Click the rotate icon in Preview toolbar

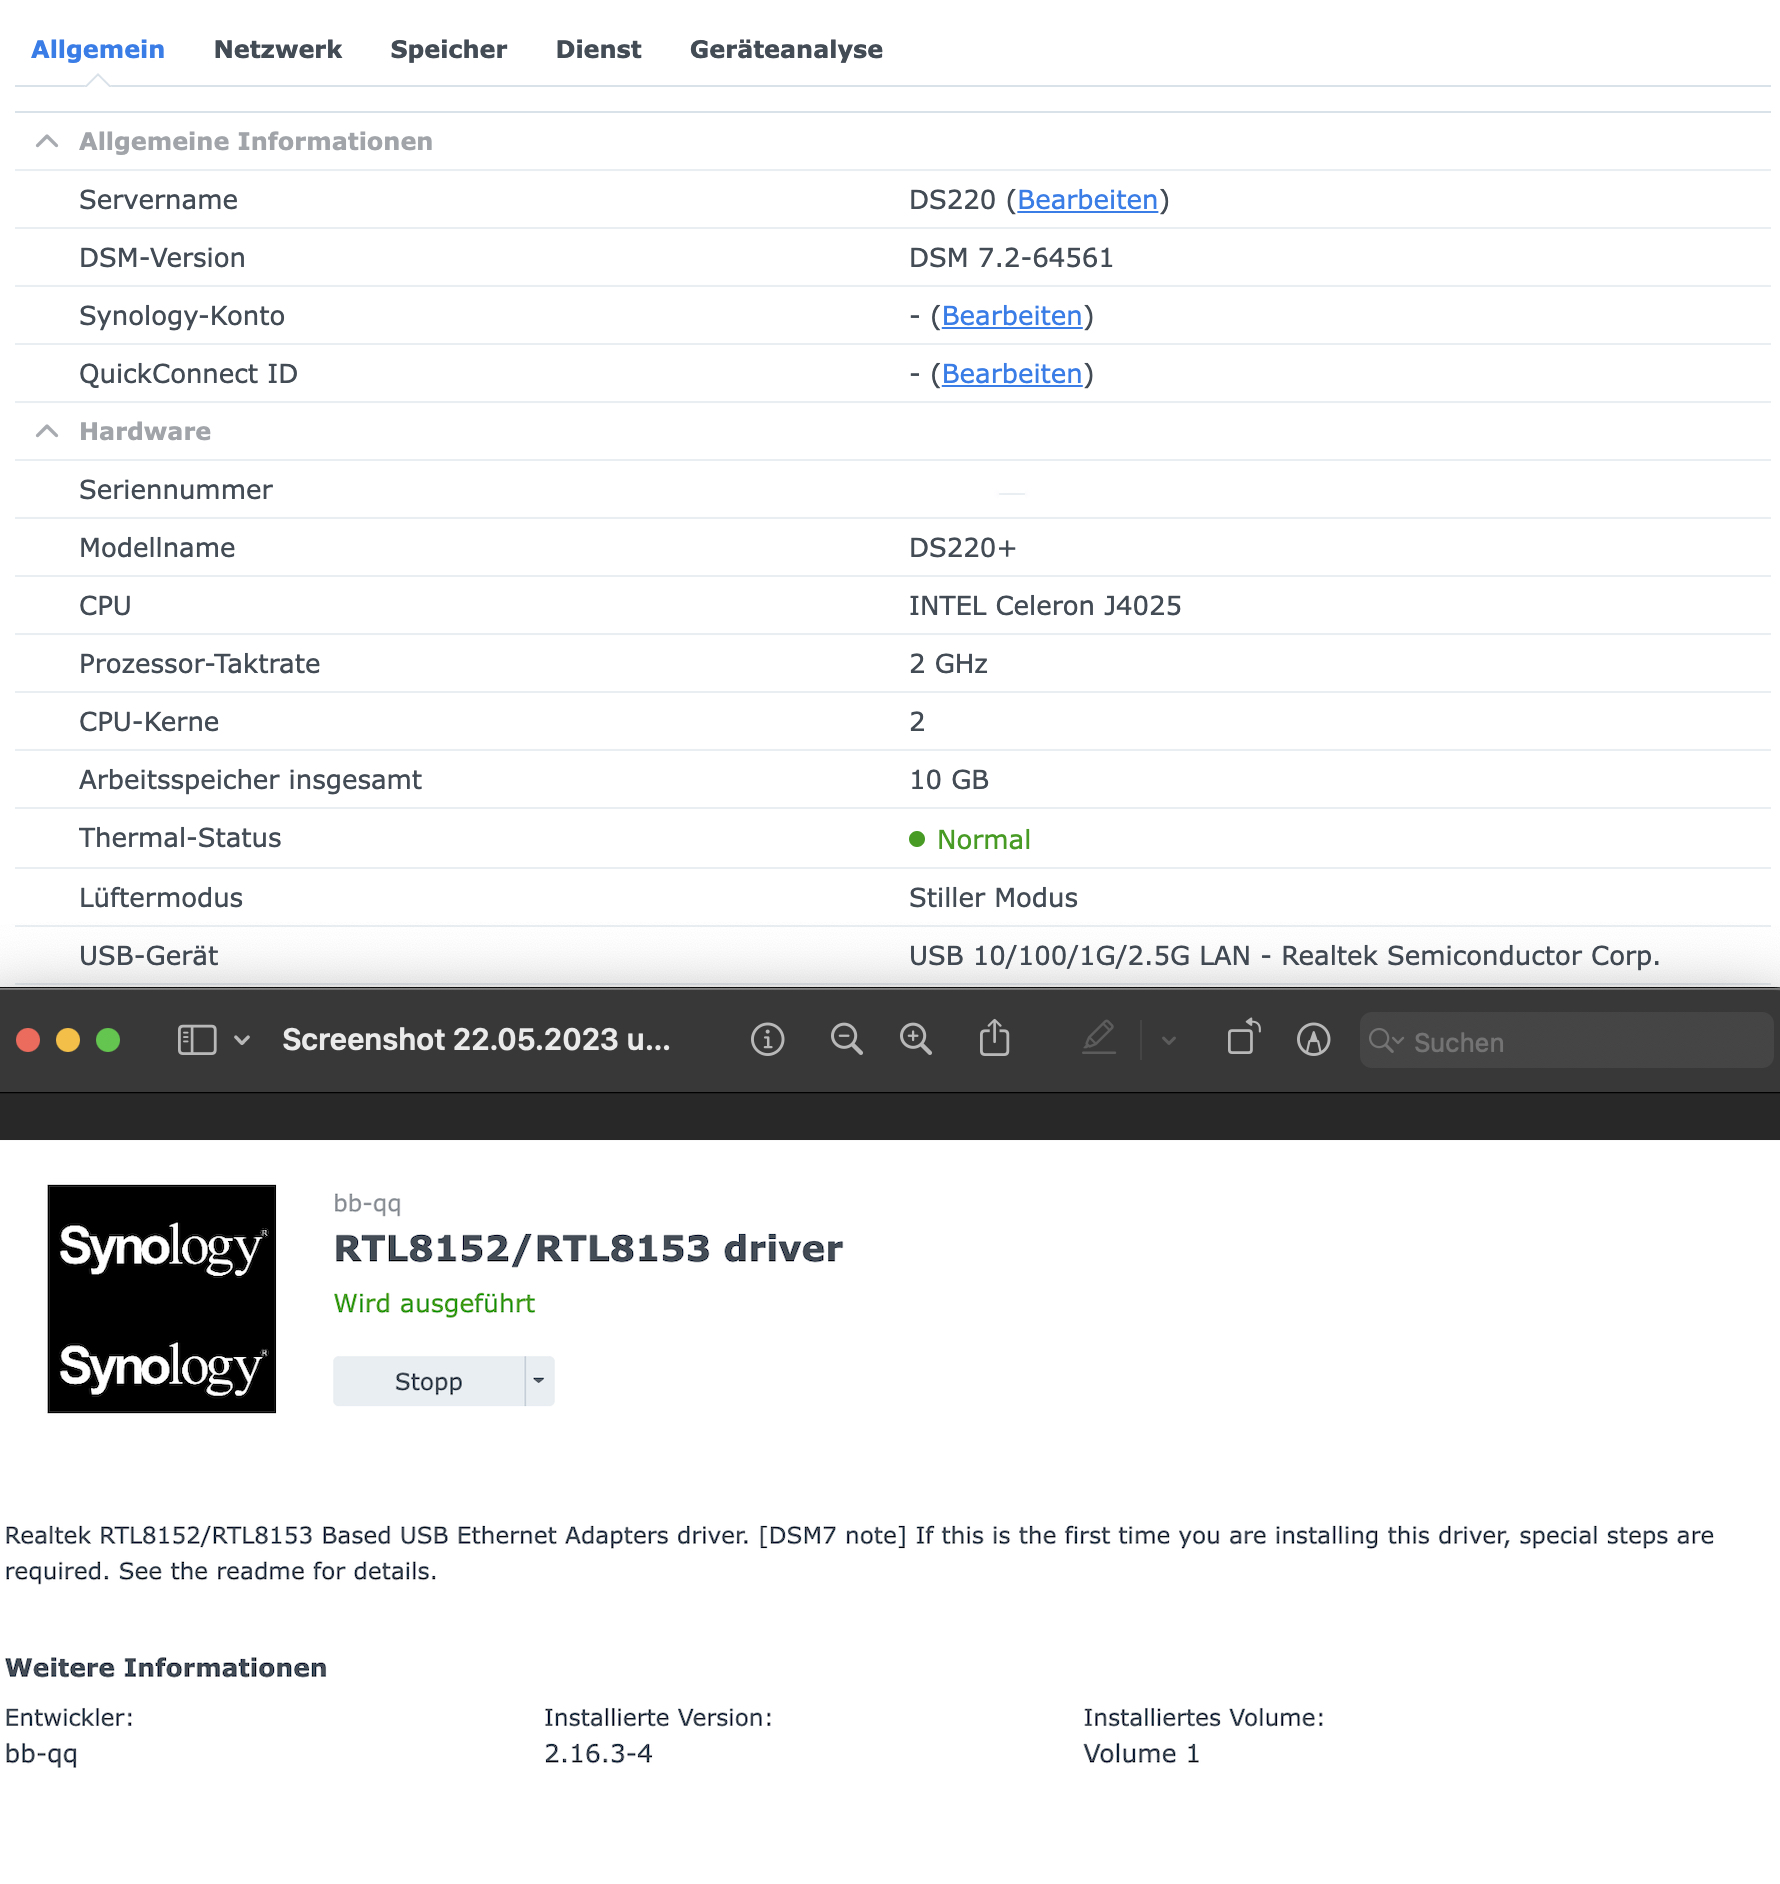pos(1241,1040)
